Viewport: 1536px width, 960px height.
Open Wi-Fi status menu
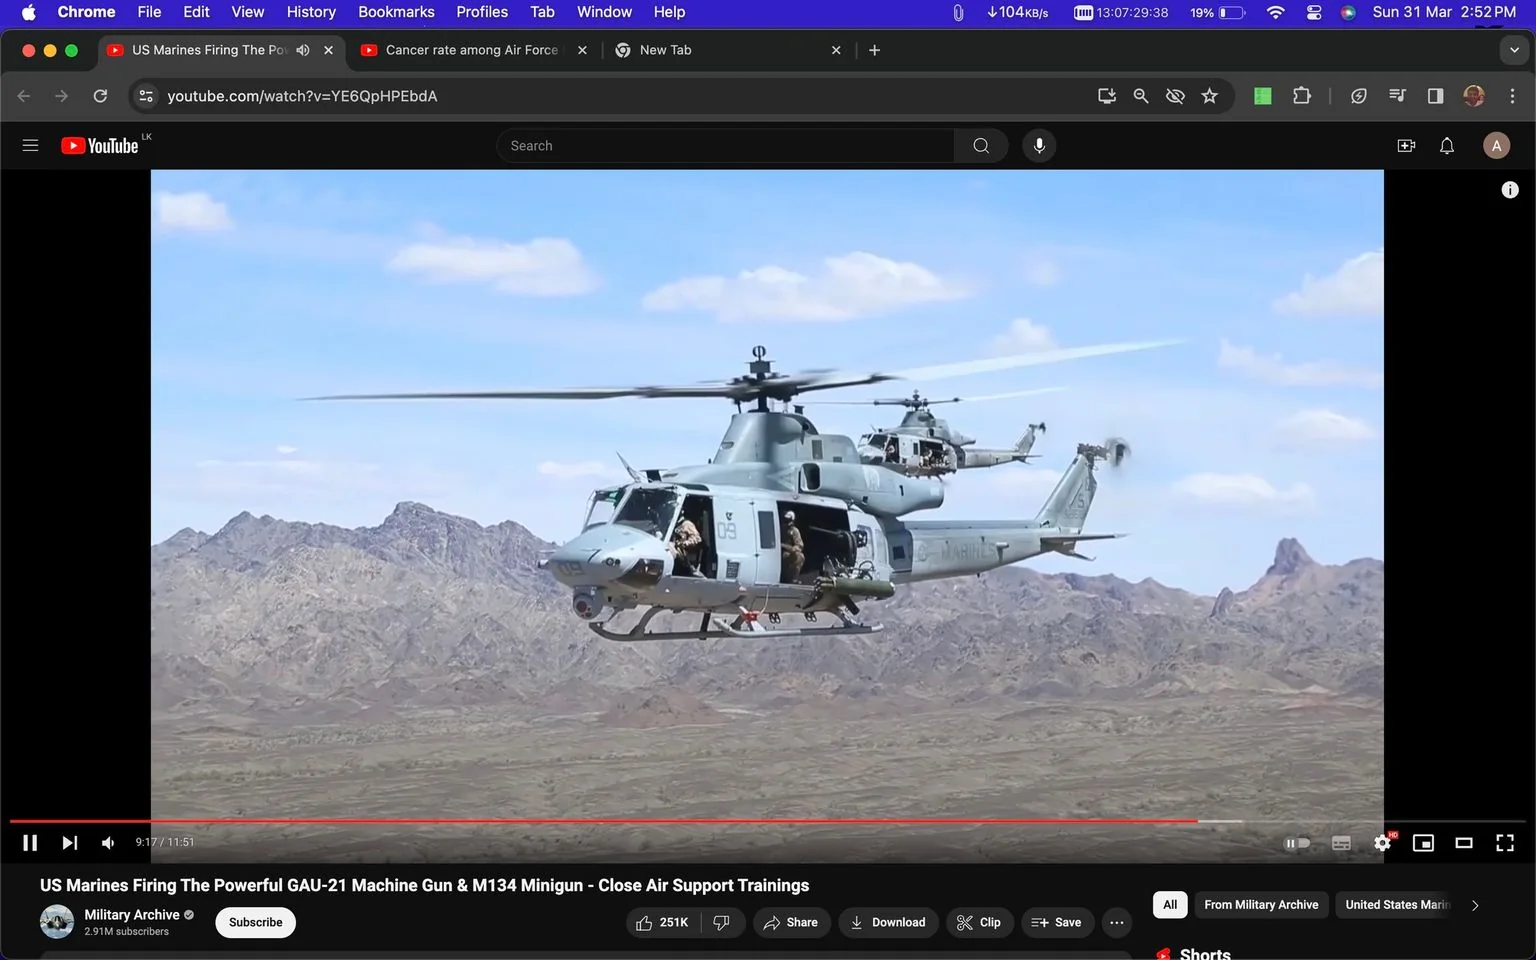1275,12
